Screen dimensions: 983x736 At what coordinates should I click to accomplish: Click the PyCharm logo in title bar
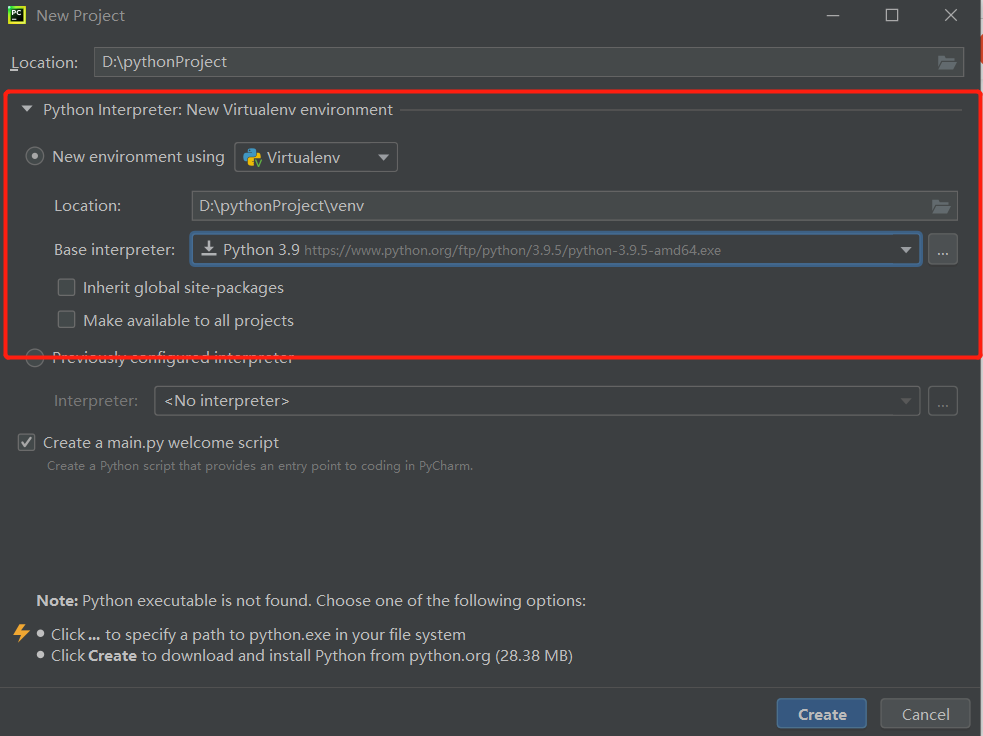click(17, 15)
